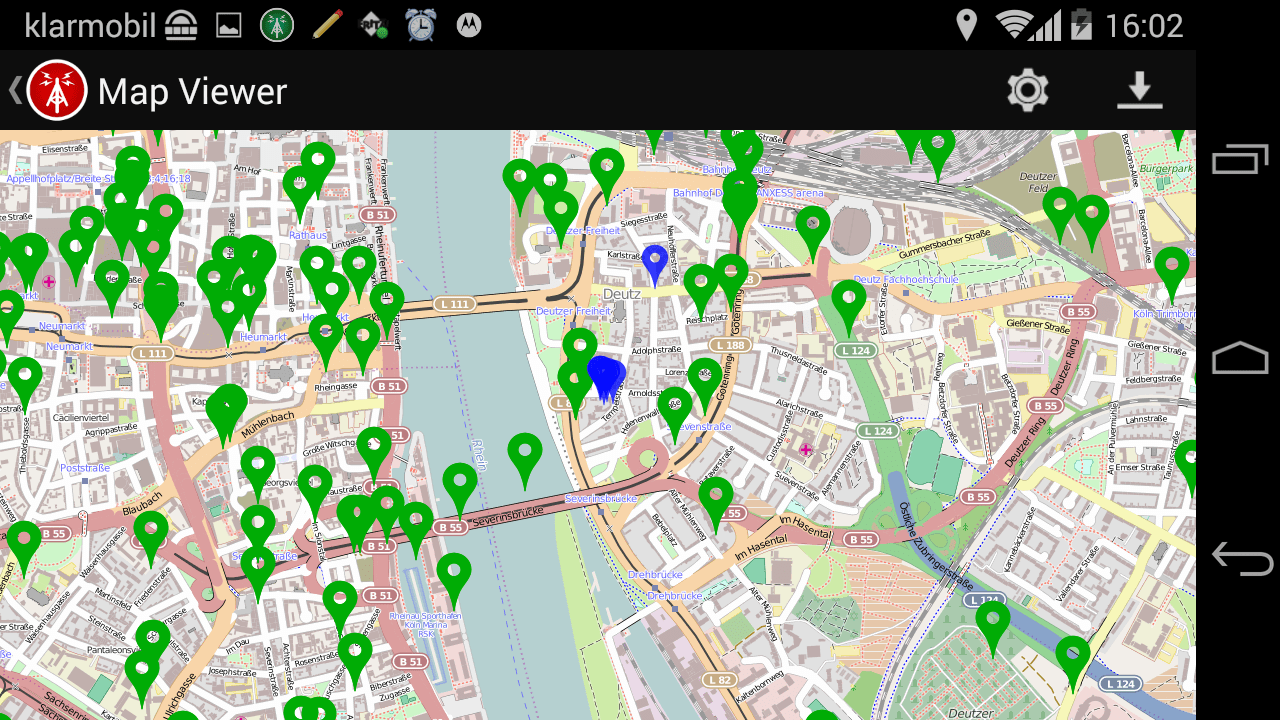1280x720 pixels.
Task: Tap the GPS location pin status icon
Action: [966, 25]
